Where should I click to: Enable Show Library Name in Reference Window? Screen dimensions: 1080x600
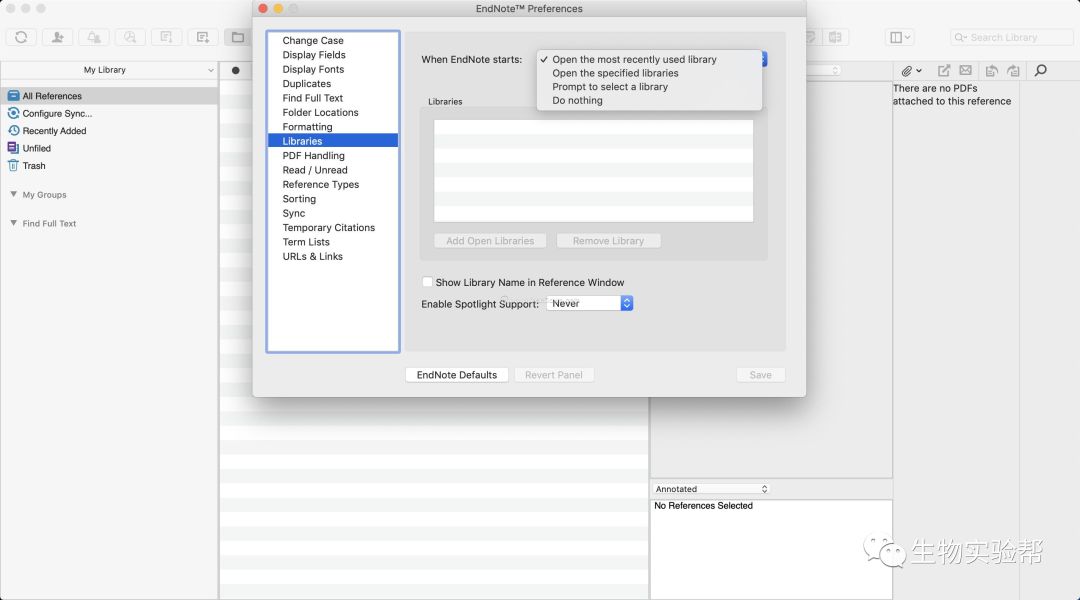(x=428, y=282)
